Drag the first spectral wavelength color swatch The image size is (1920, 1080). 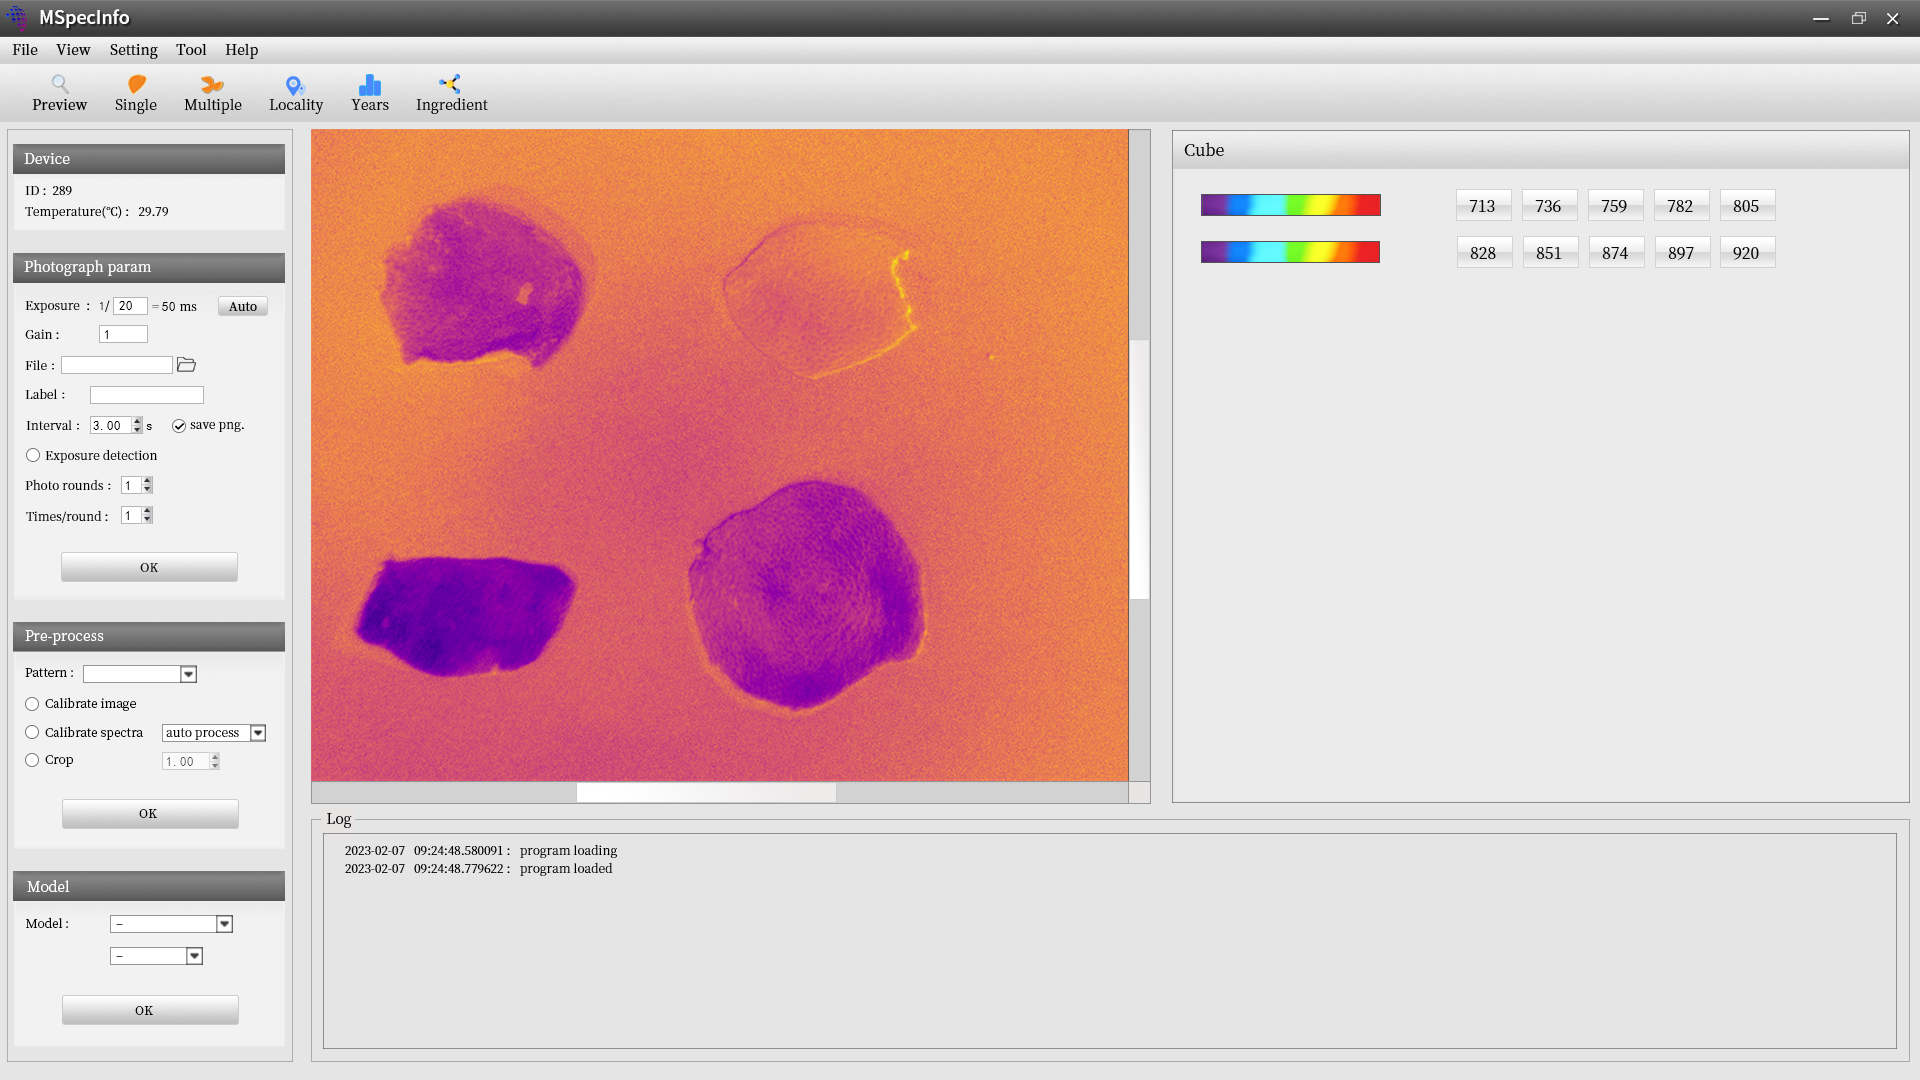coord(1291,206)
